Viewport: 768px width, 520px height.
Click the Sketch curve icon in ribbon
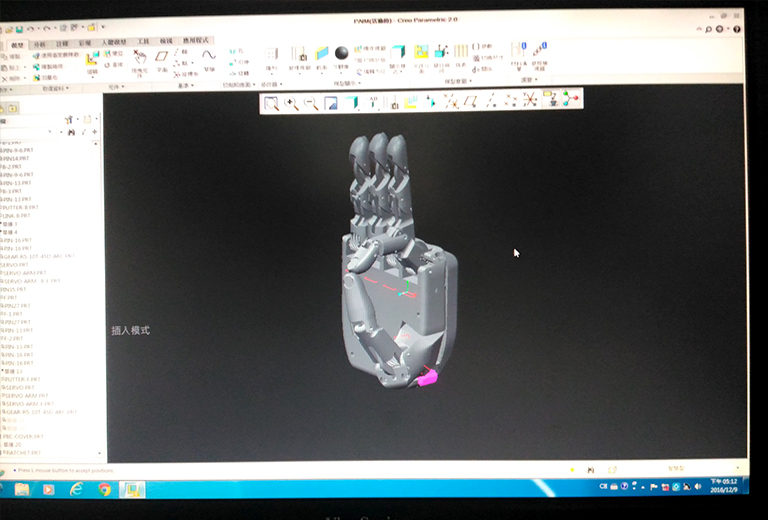tap(208, 56)
